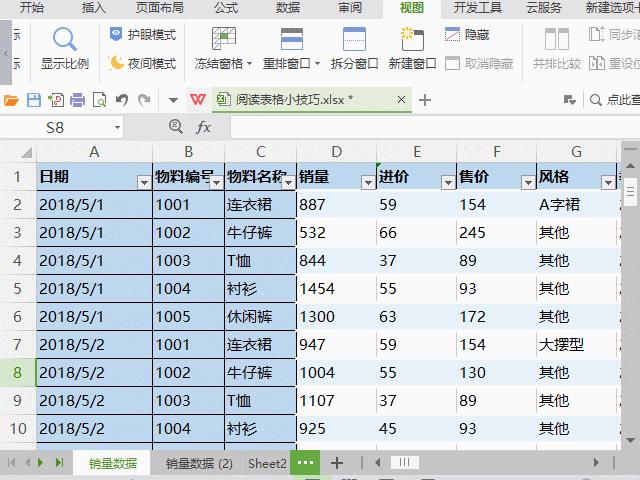Click the 点此查找 search command box
640x480 pixels.
coord(616,100)
